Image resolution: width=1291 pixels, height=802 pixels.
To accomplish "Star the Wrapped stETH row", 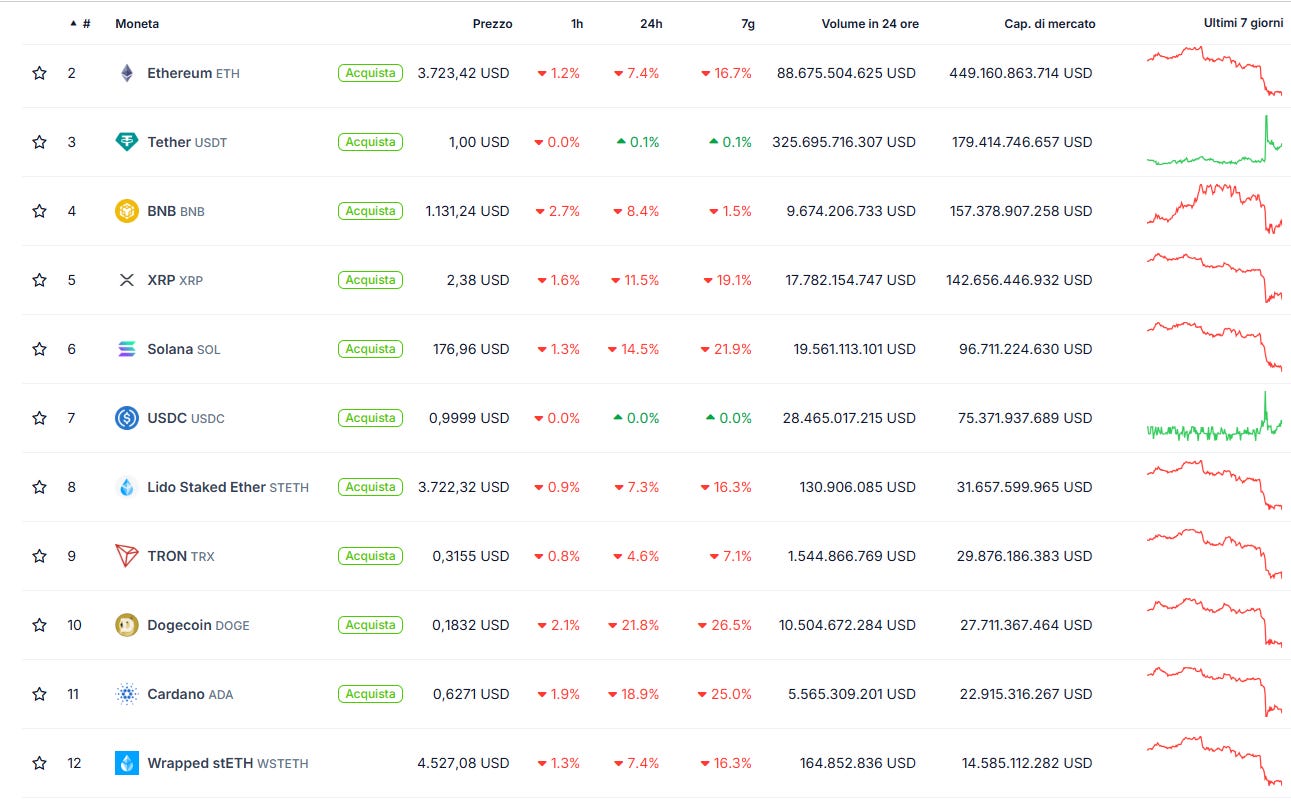I will tap(39, 763).
